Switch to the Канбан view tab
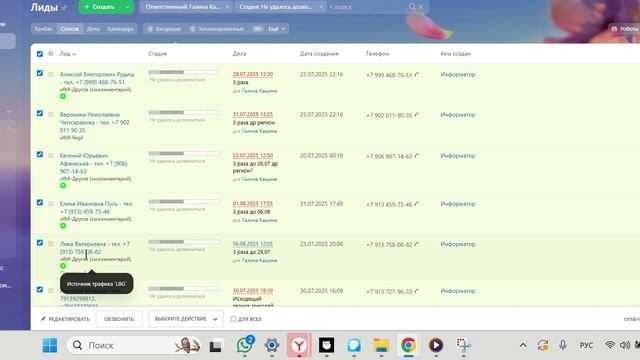The image size is (640, 360). (44, 29)
